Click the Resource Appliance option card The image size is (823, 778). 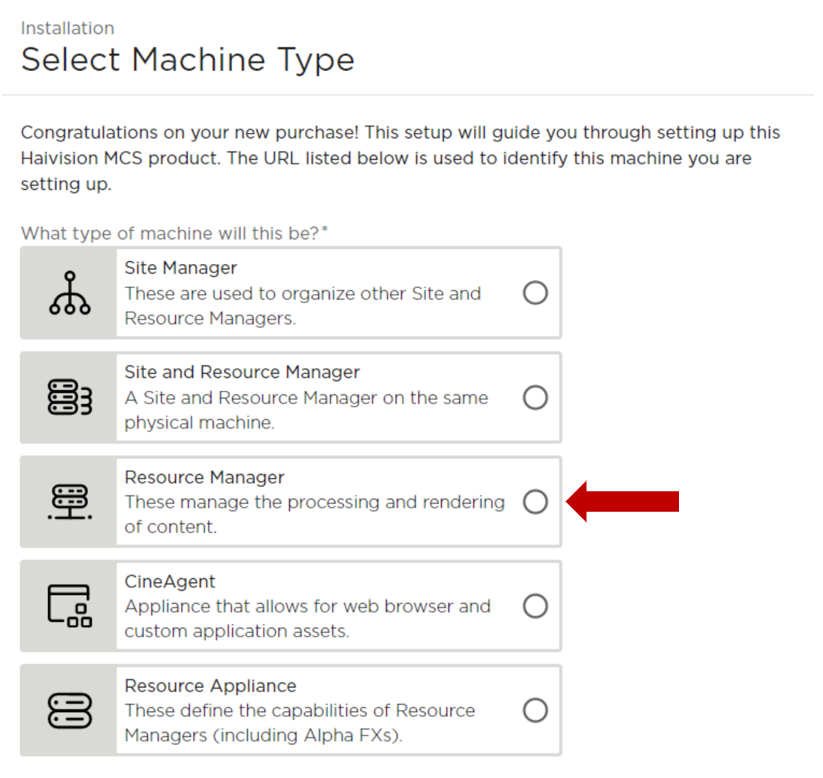click(290, 710)
